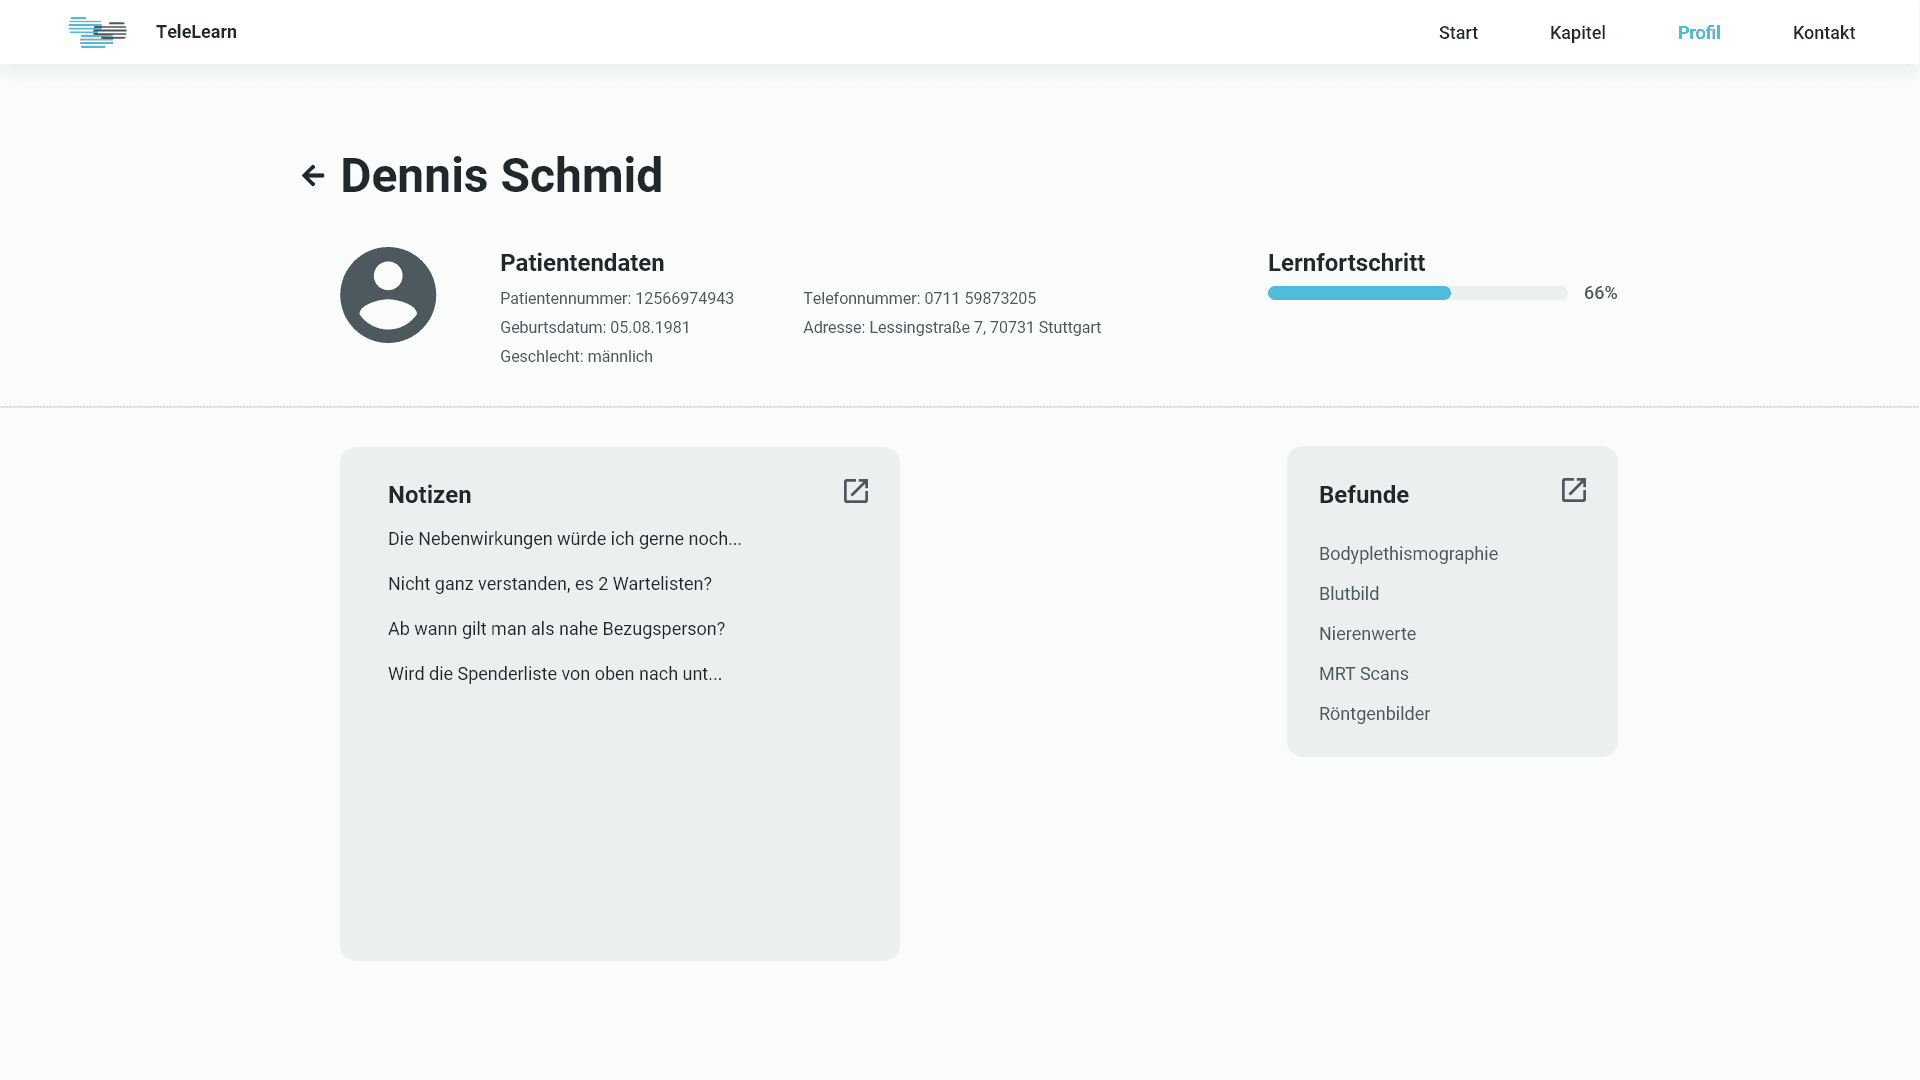Open the Kontakt page

[x=1823, y=33]
